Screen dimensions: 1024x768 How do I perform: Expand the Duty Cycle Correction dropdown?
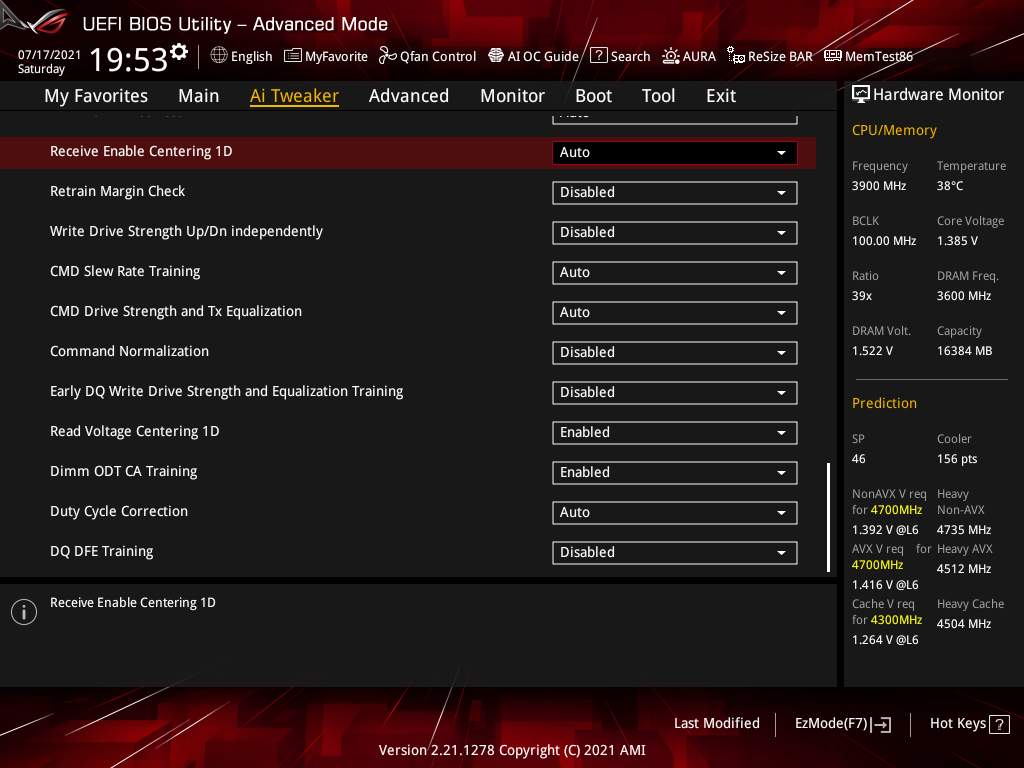pyautogui.click(x=675, y=513)
